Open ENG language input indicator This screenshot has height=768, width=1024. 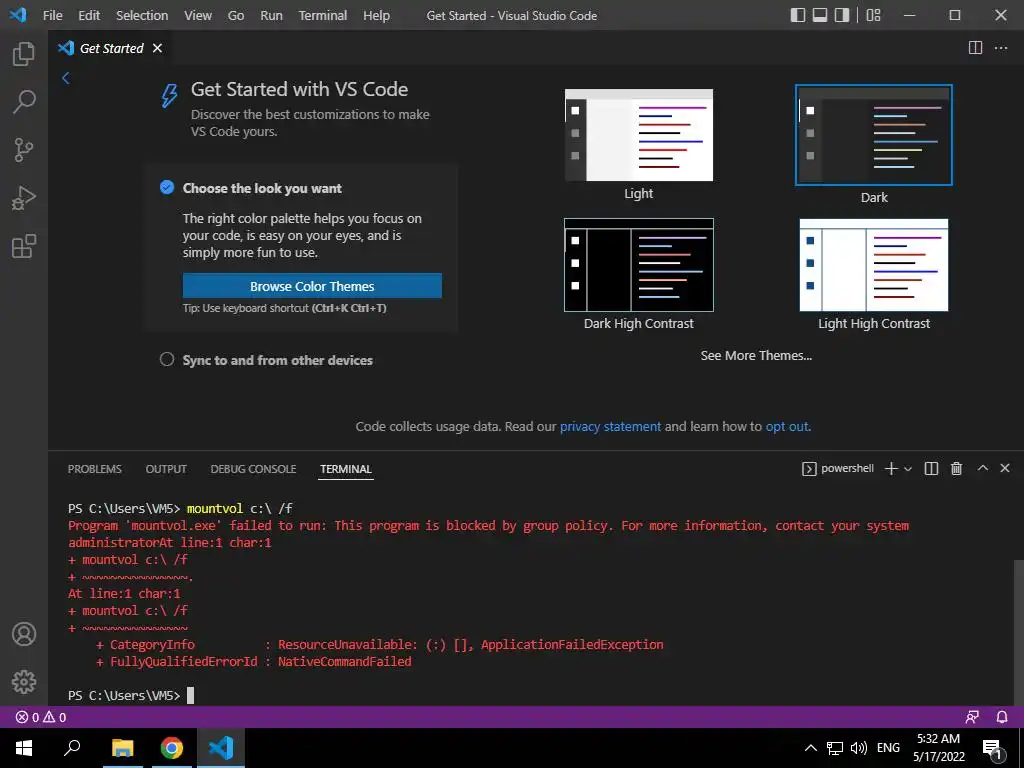click(x=888, y=748)
